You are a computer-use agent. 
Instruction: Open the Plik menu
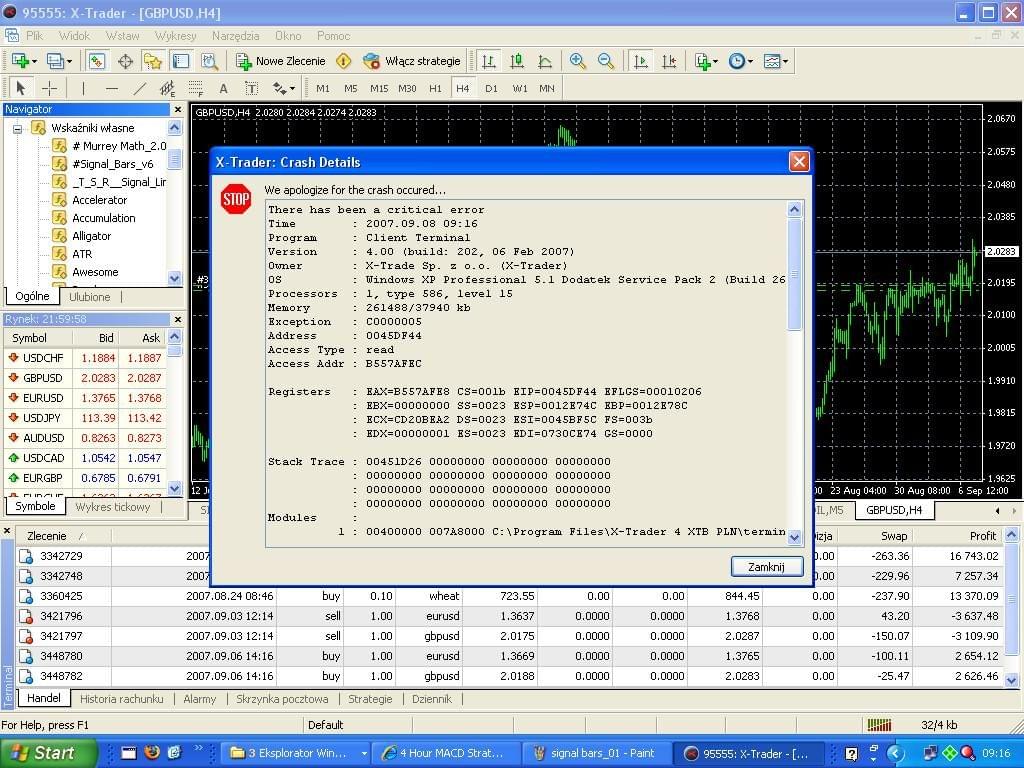pos(34,36)
